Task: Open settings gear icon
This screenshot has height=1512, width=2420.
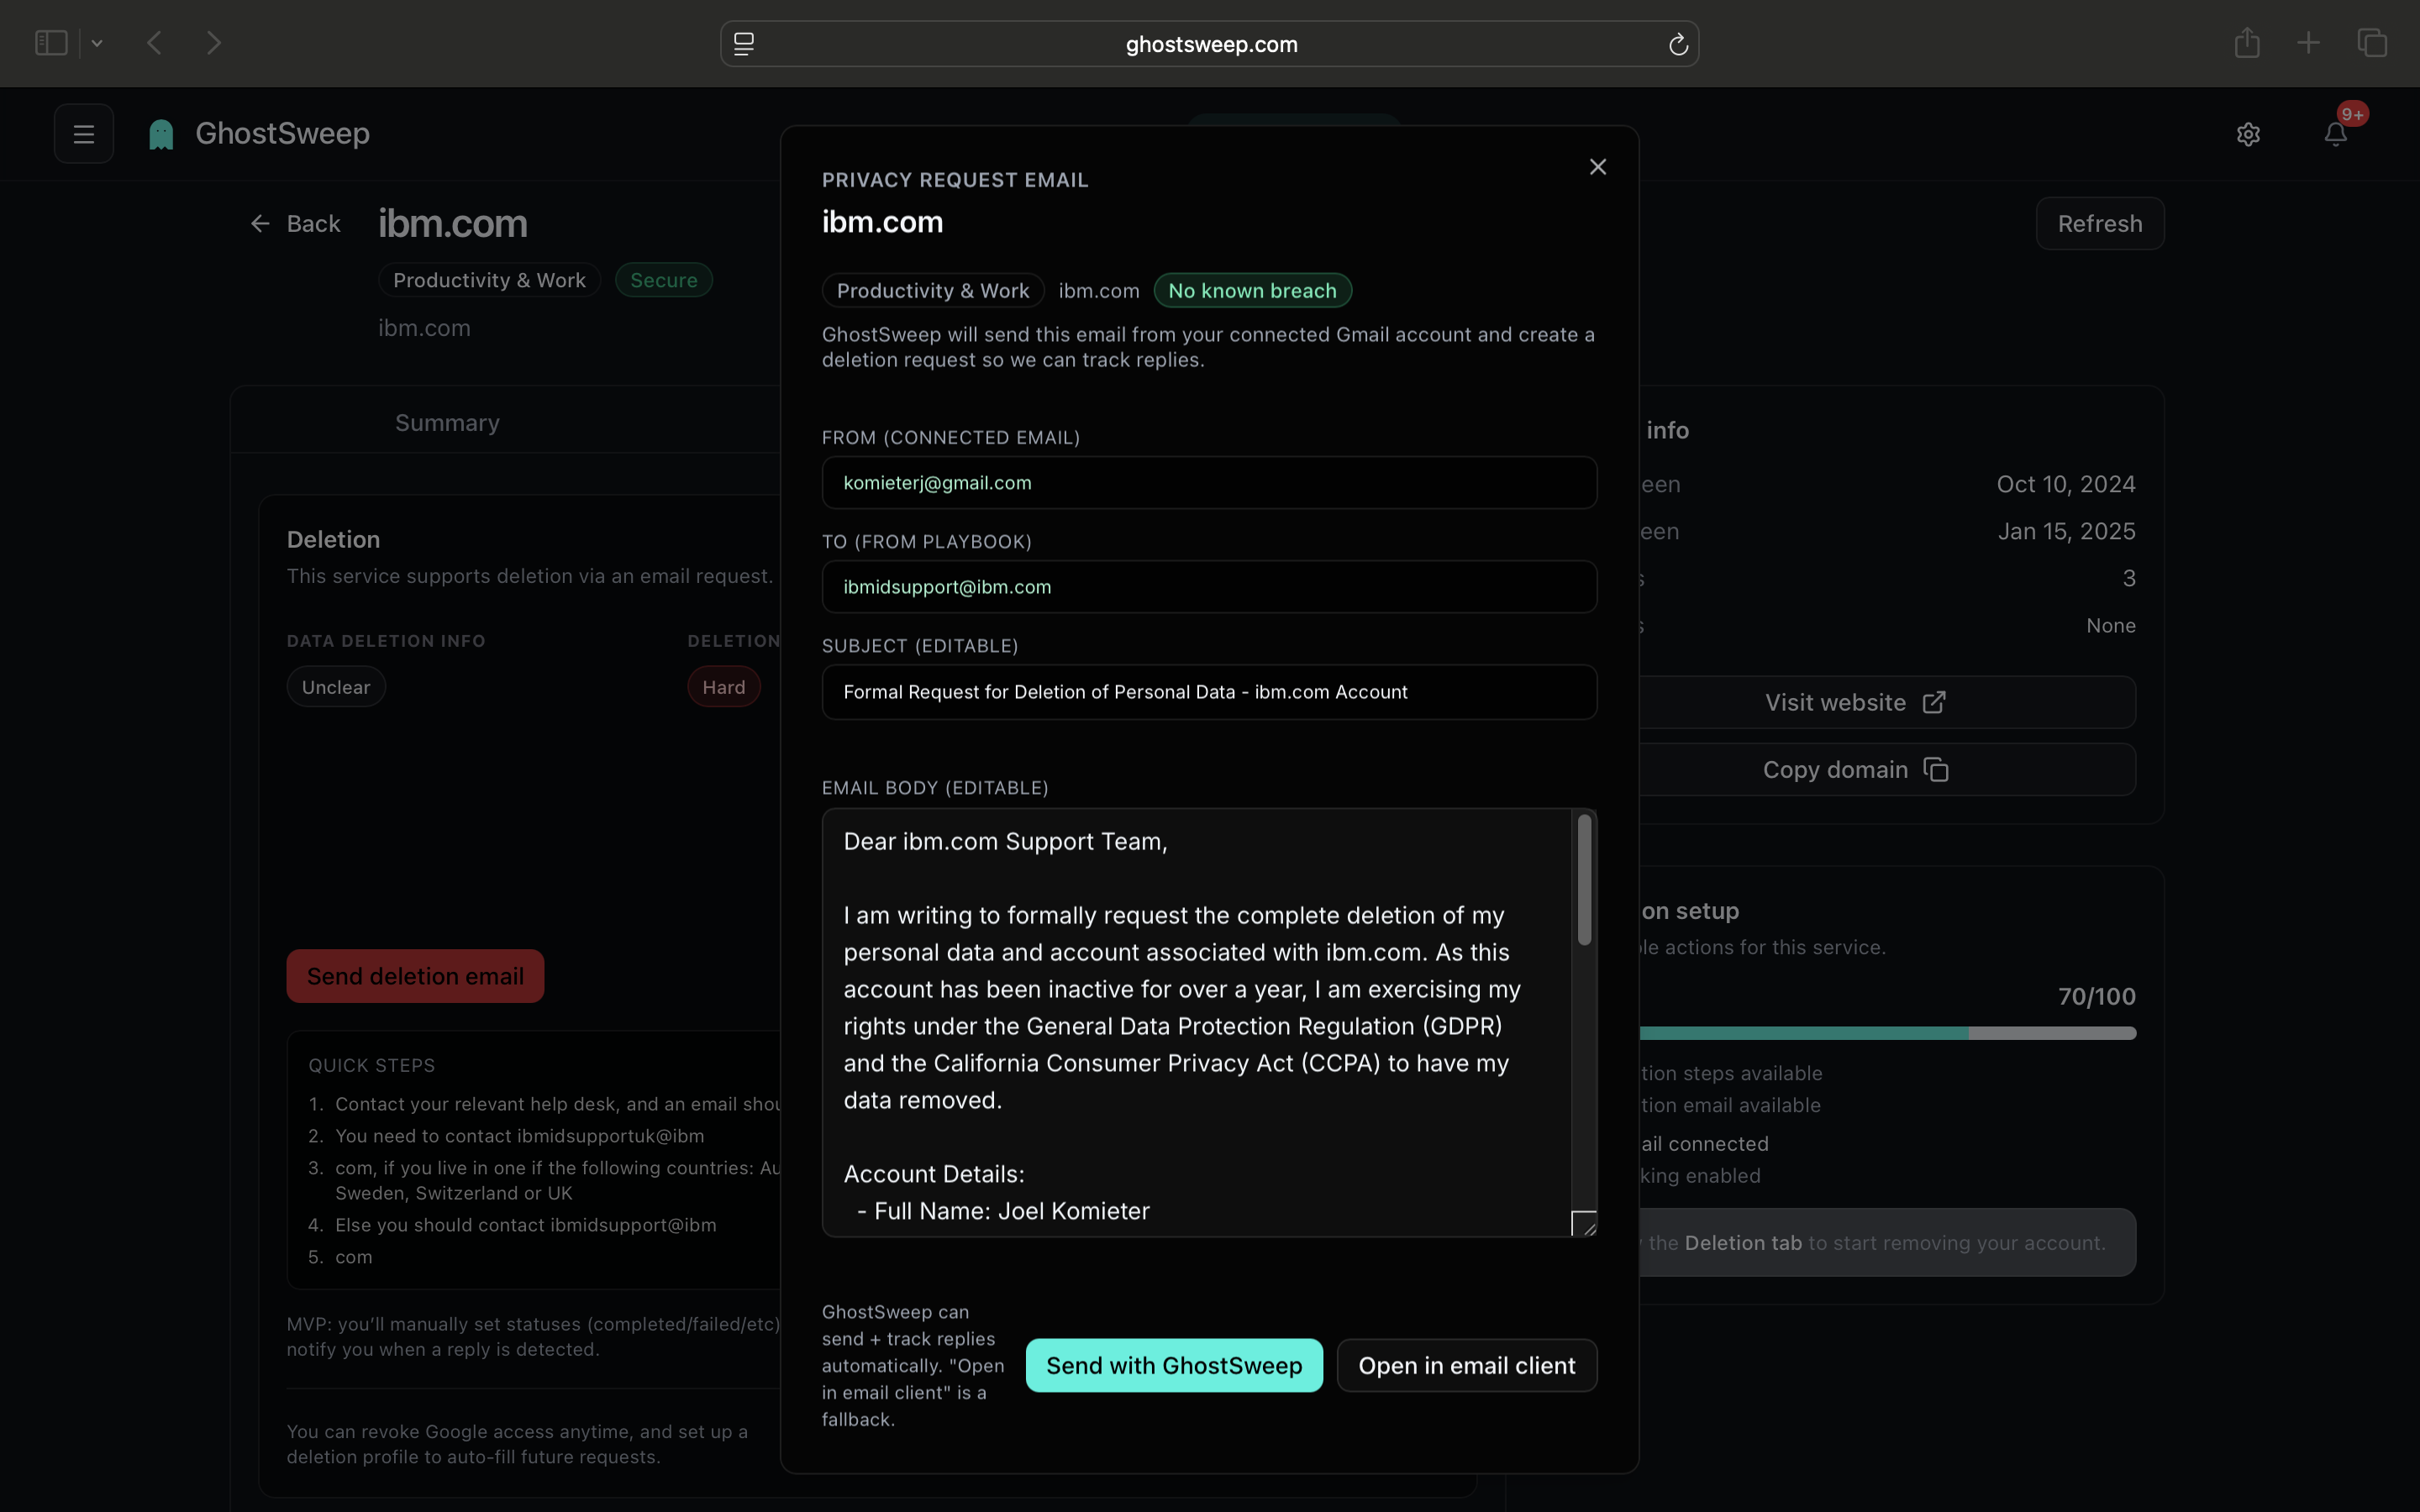Action: point(2248,134)
